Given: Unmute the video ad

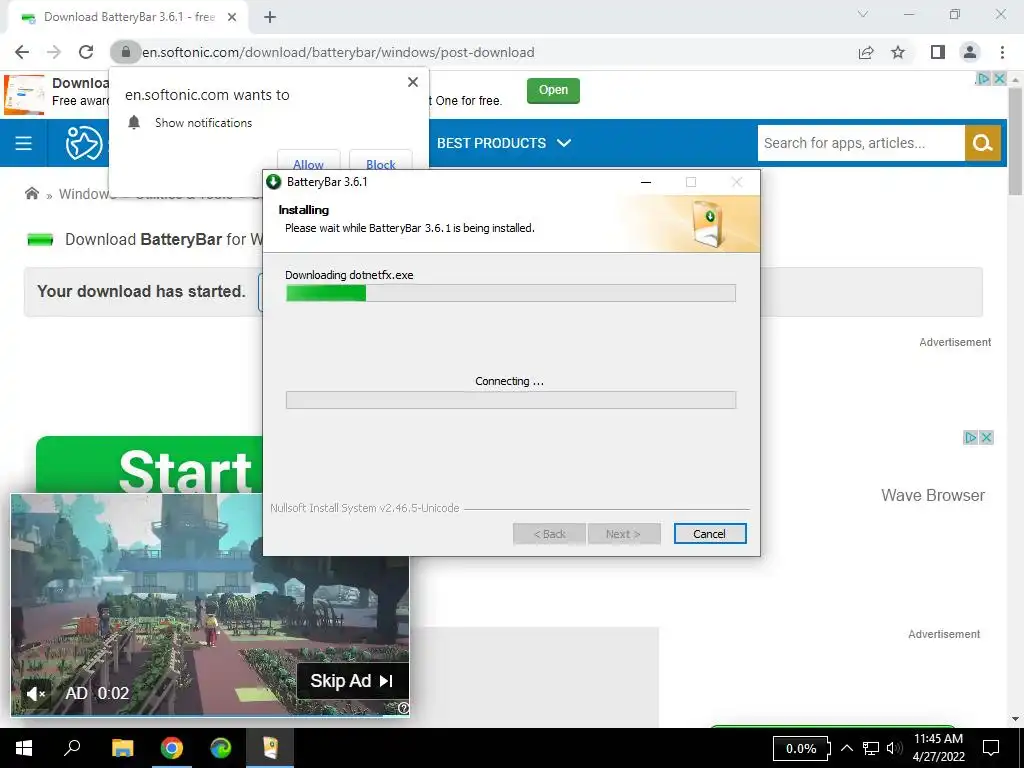Looking at the screenshot, I should coord(35,694).
